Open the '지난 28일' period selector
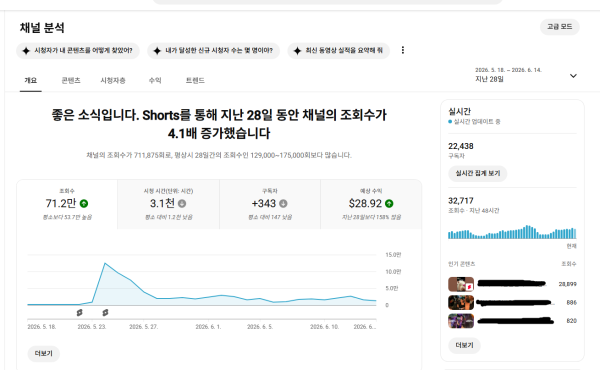This screenshot has width=600, height=370. pos(526,75)
